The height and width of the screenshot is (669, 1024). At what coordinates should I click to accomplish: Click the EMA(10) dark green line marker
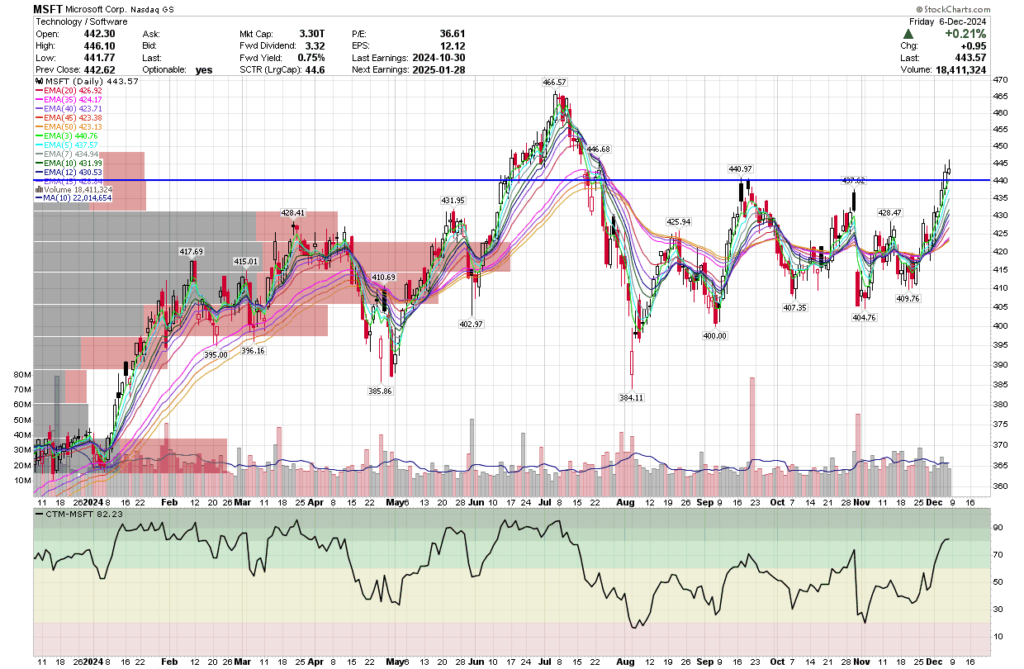39,162
